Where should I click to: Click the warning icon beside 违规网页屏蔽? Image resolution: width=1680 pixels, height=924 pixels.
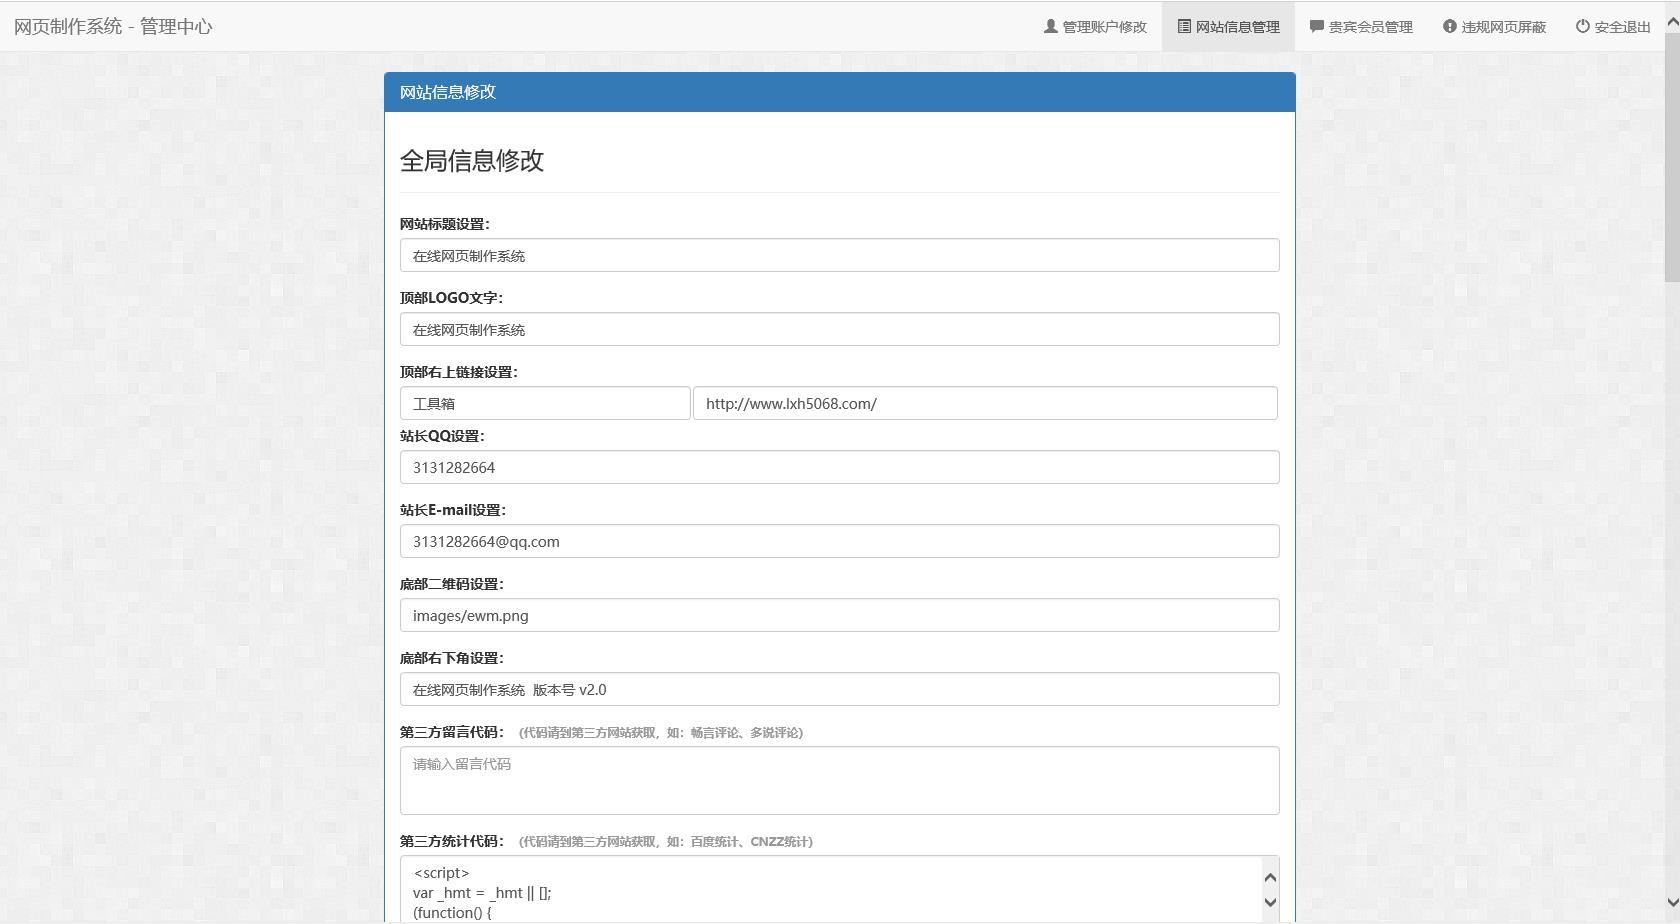point(1450,26)
